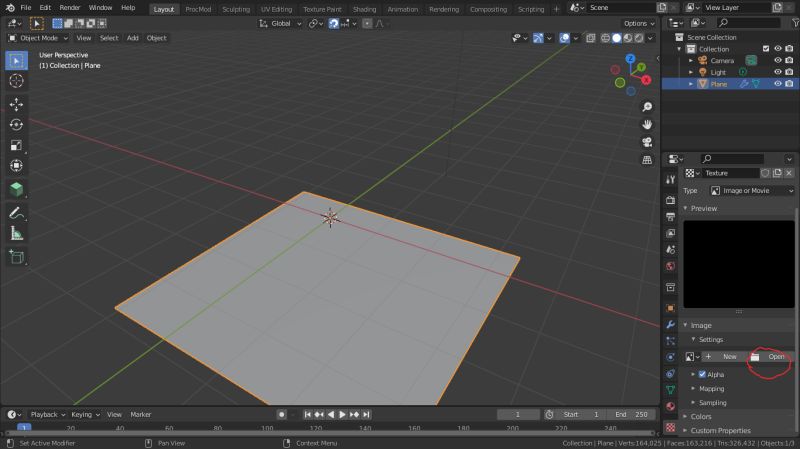Open the Output properties tab
This screenshot has width=800, height=449.
670,217
